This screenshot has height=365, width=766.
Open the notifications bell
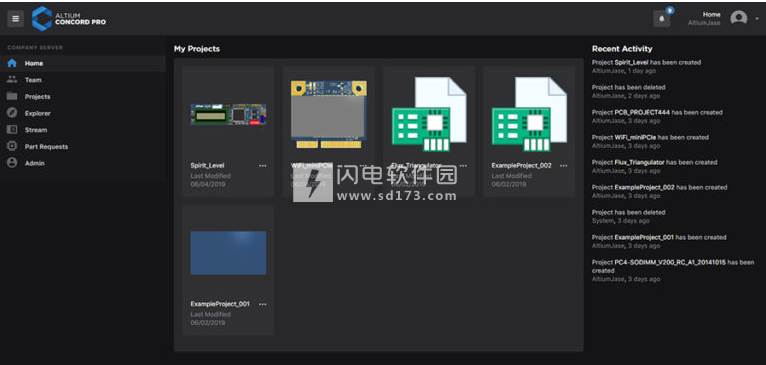[x=661, y=19]
